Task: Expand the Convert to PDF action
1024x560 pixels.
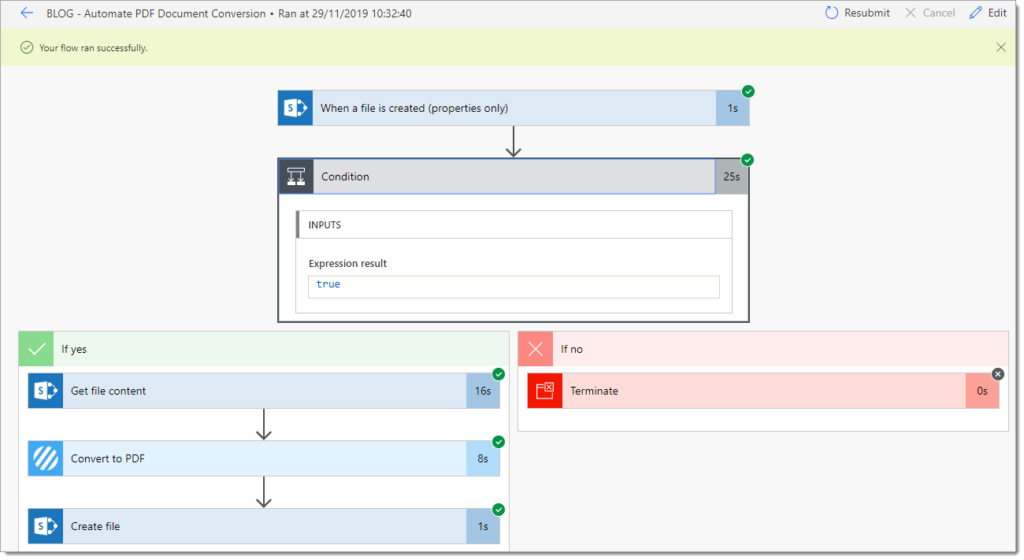Action: click(264, 458)
